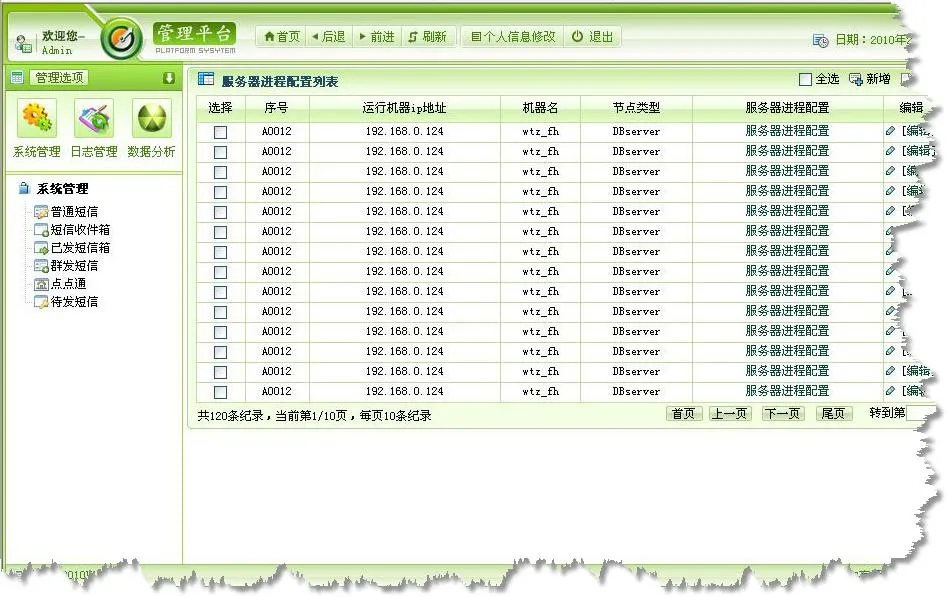Expand the 系统管理 tree root node

tap(53, 189)
